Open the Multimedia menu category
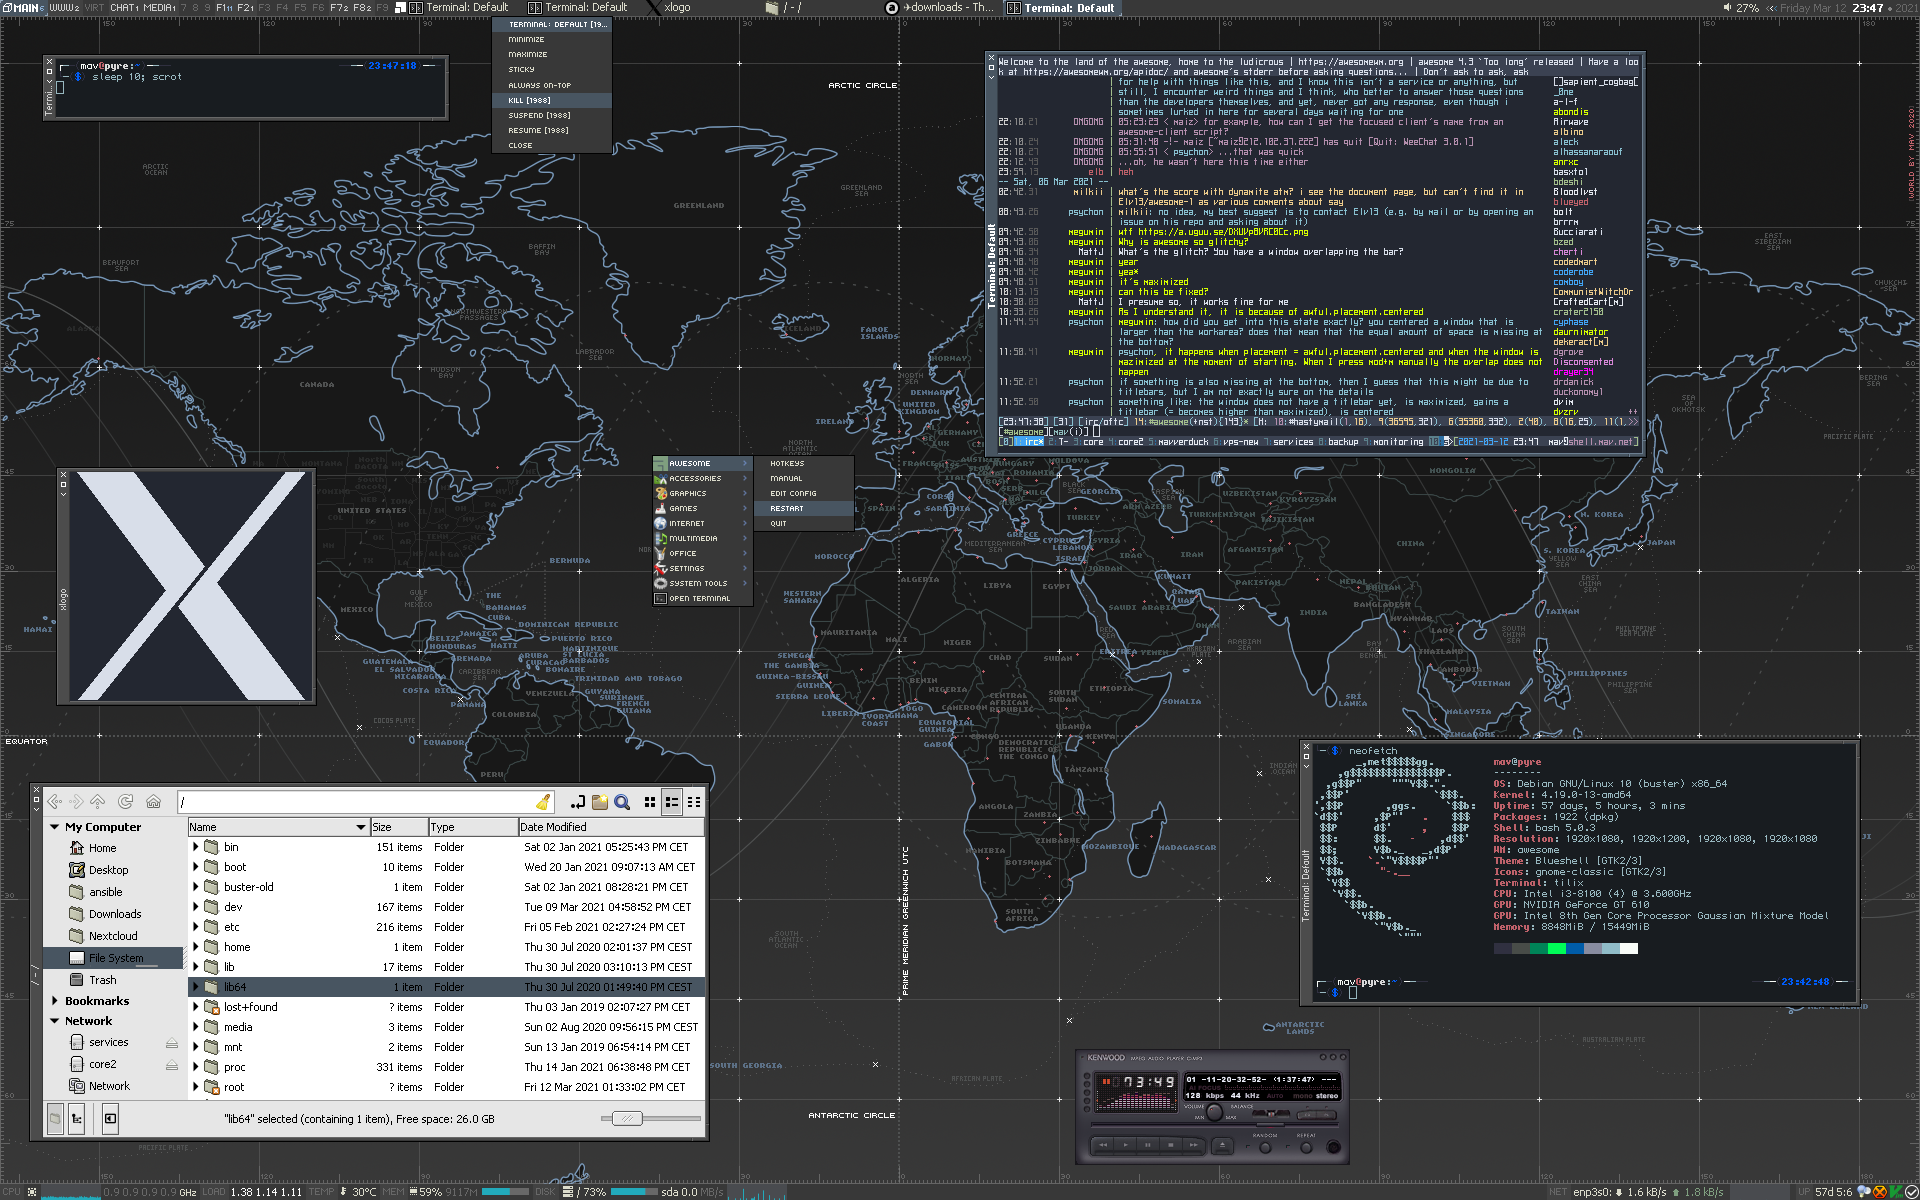Viewport: 1920px width, 1200px height. coord(702,539)
